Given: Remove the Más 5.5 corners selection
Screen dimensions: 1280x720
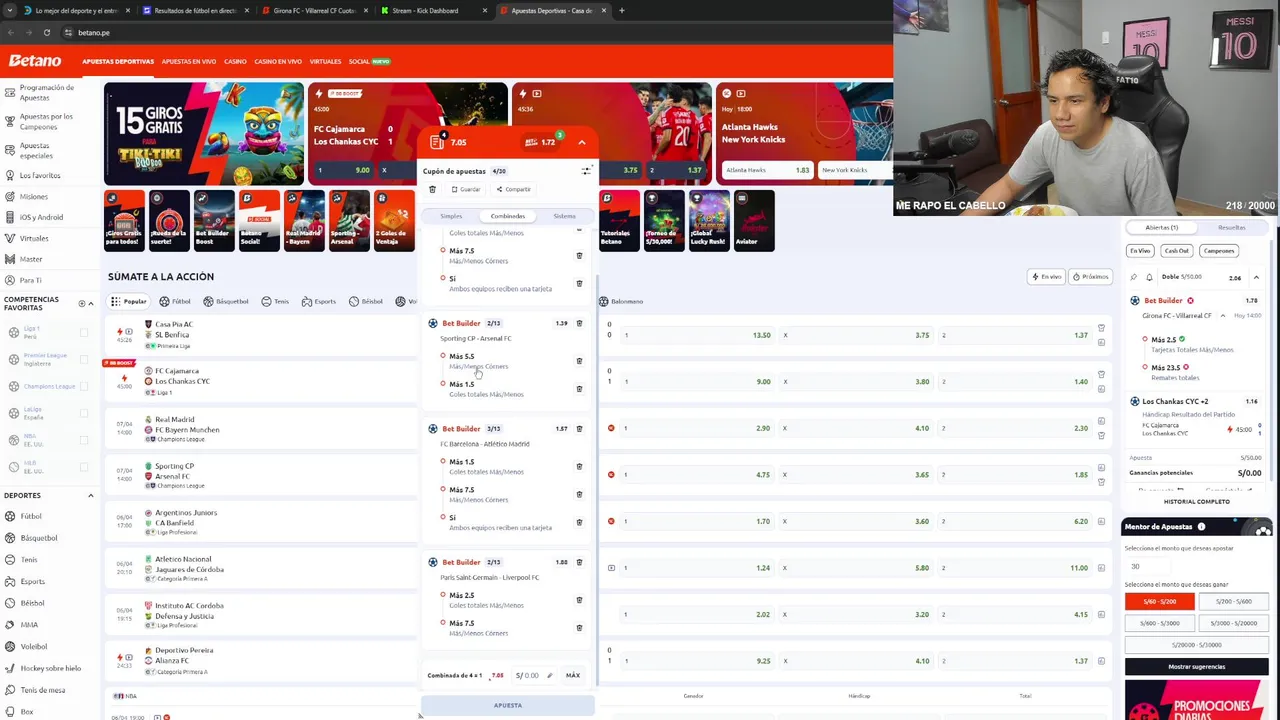Looking at the screenshot, I should (579, 361).
